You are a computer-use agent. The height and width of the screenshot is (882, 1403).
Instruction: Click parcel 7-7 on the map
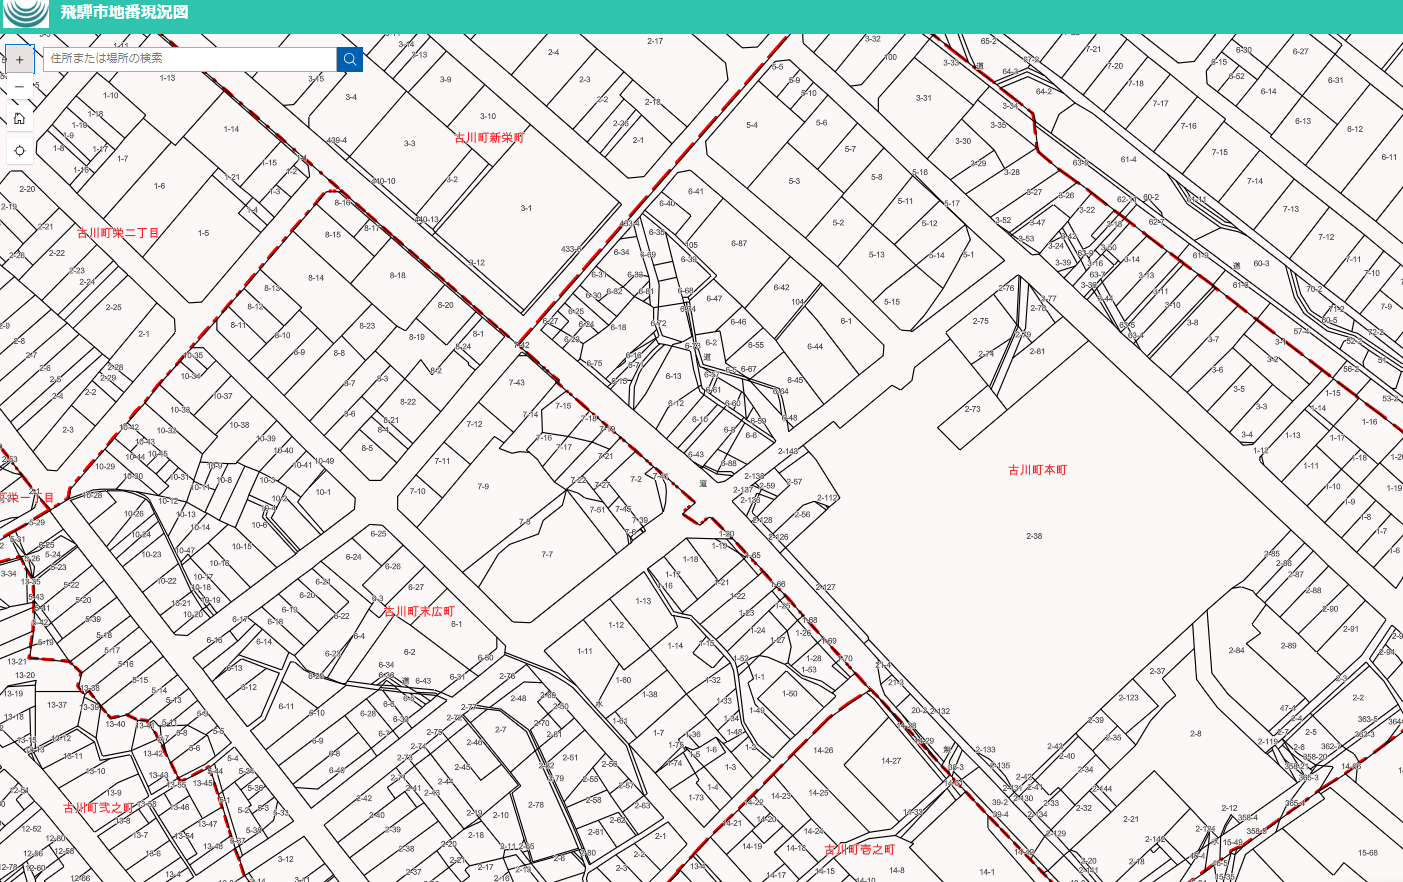[547, 554]
